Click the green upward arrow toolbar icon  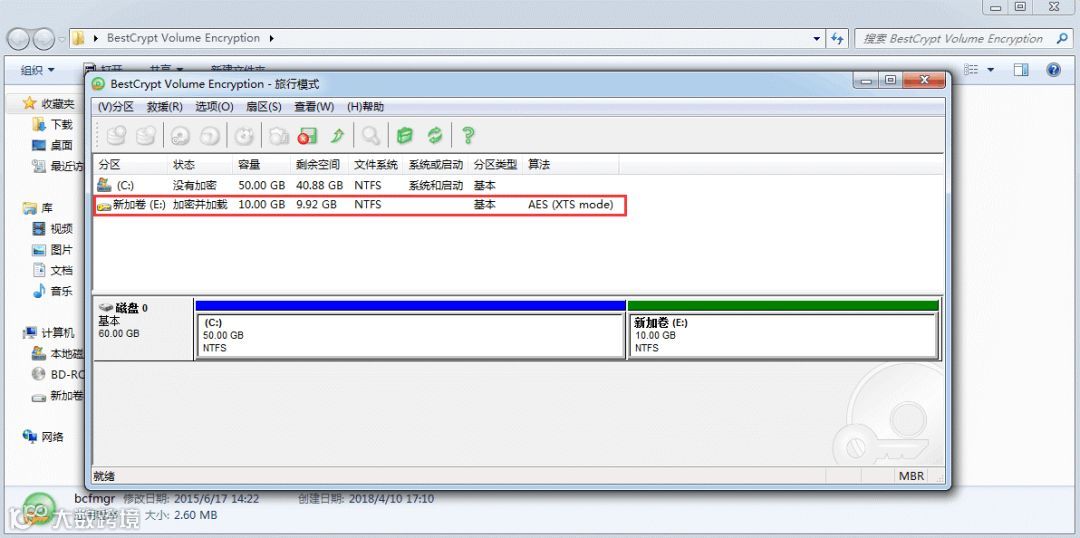coord(337,136)
